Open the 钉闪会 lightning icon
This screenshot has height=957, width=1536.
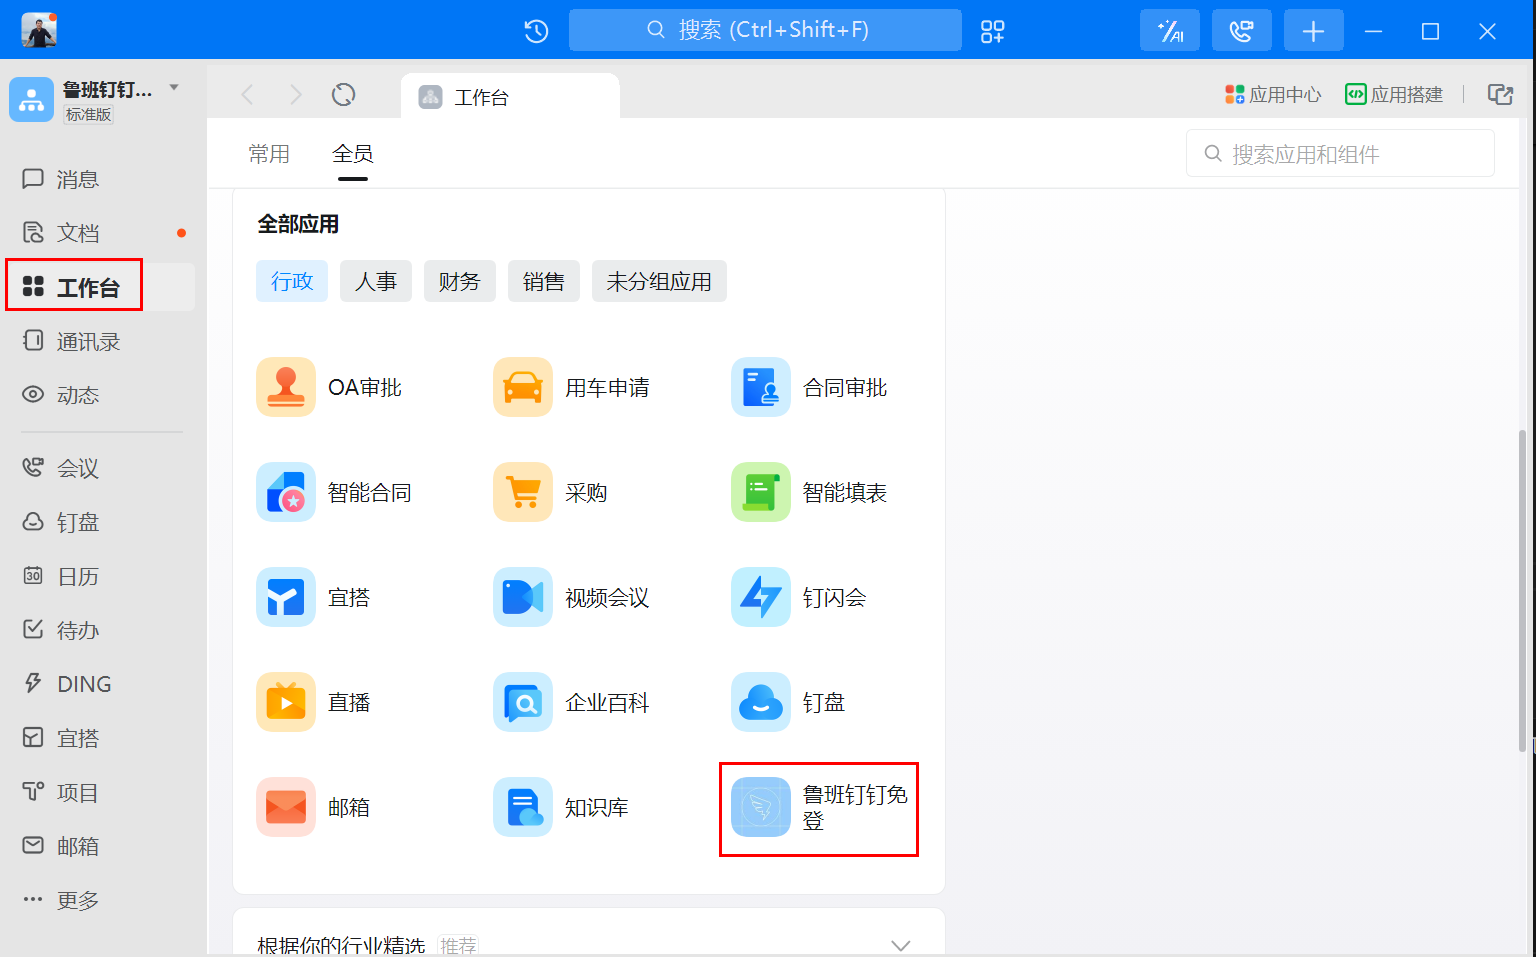(761, 597)
